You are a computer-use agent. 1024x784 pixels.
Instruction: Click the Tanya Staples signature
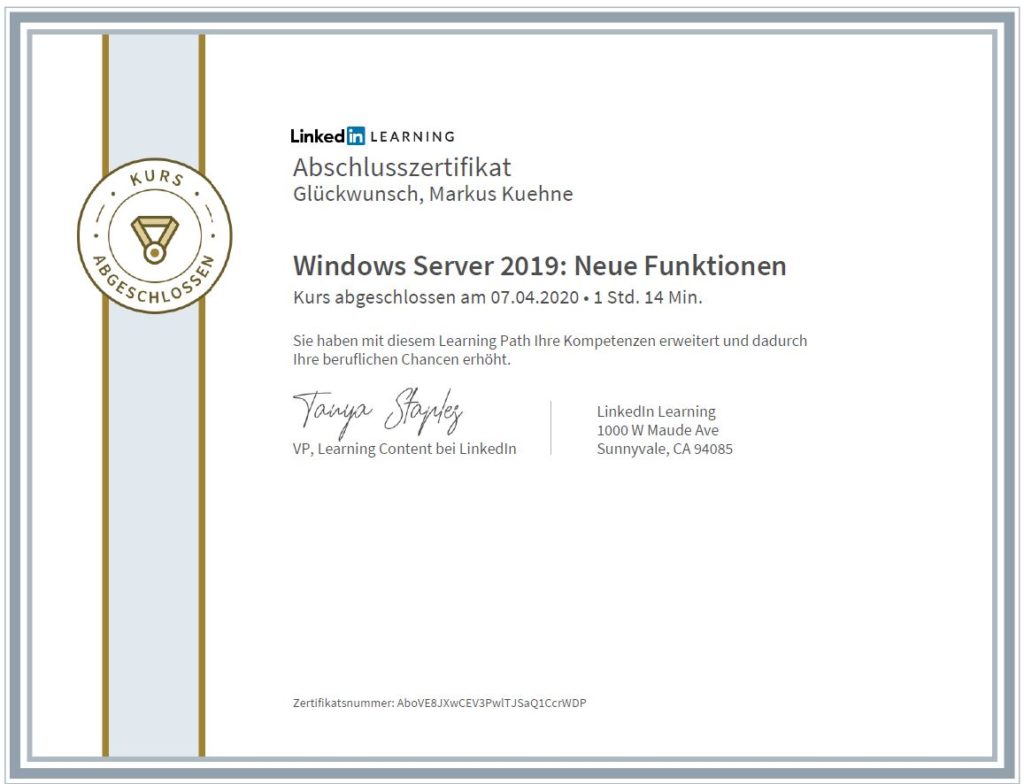[x=378, y=412]
